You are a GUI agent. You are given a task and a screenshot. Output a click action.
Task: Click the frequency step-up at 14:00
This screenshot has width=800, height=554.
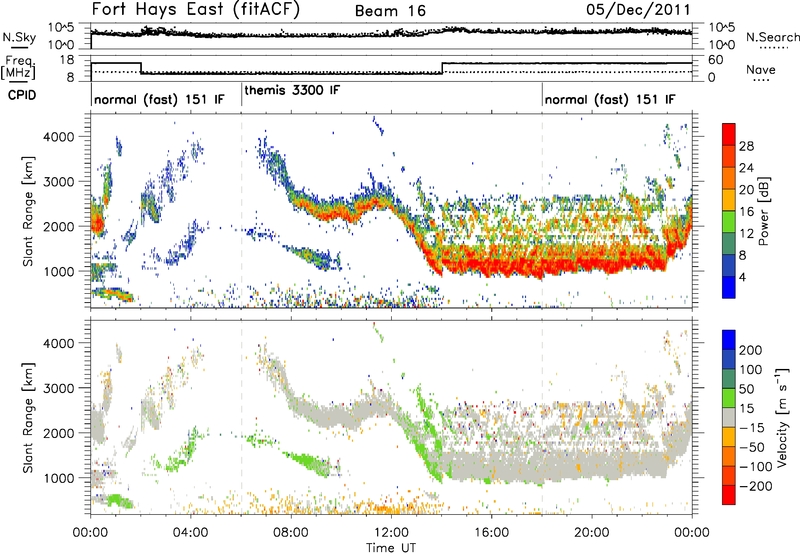(x=442, y=68)
